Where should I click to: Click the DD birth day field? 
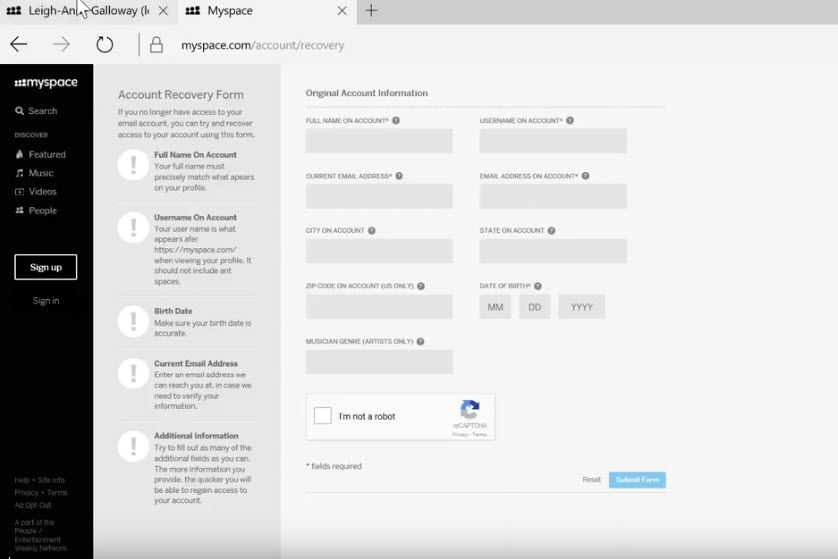[x=534, y=307]
